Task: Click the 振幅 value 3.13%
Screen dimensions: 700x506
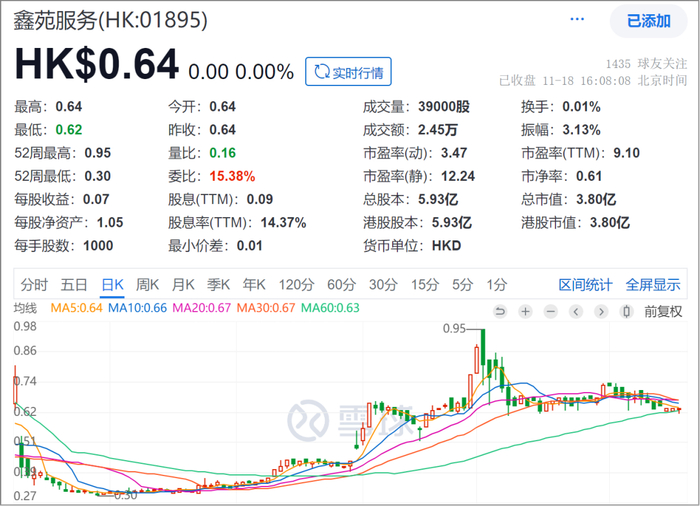Action: coord(581,130)
